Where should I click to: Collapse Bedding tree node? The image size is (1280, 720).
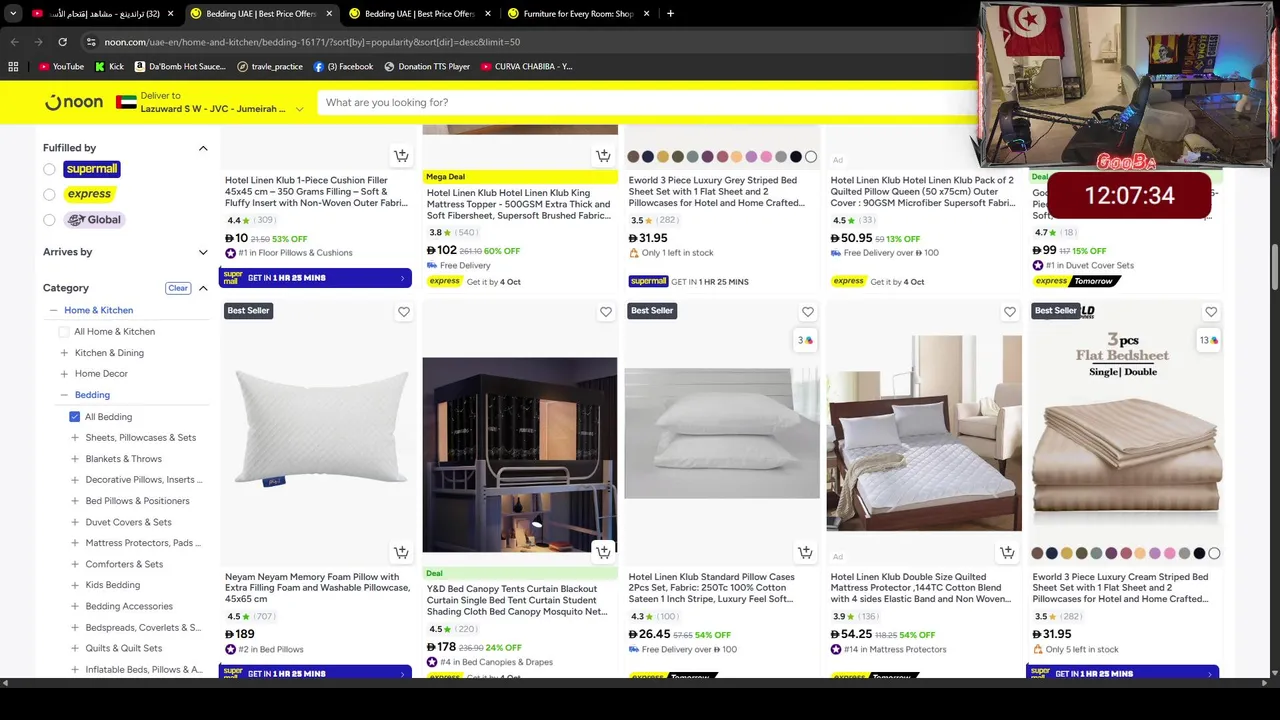pos(64,395)
